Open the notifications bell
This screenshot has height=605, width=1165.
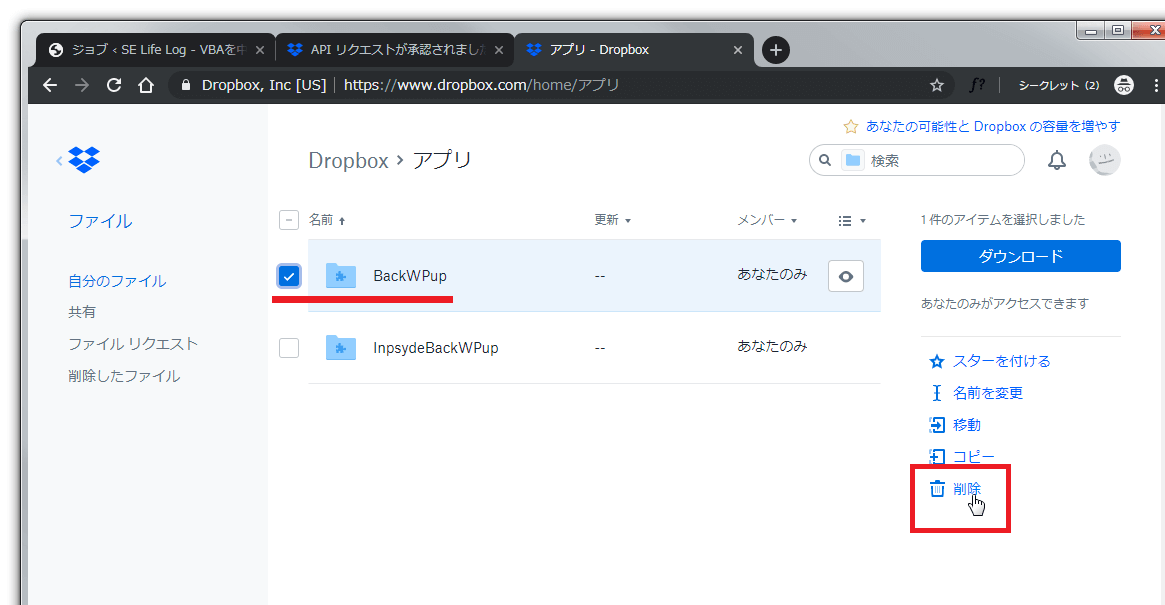click(x=1057, y=160)
